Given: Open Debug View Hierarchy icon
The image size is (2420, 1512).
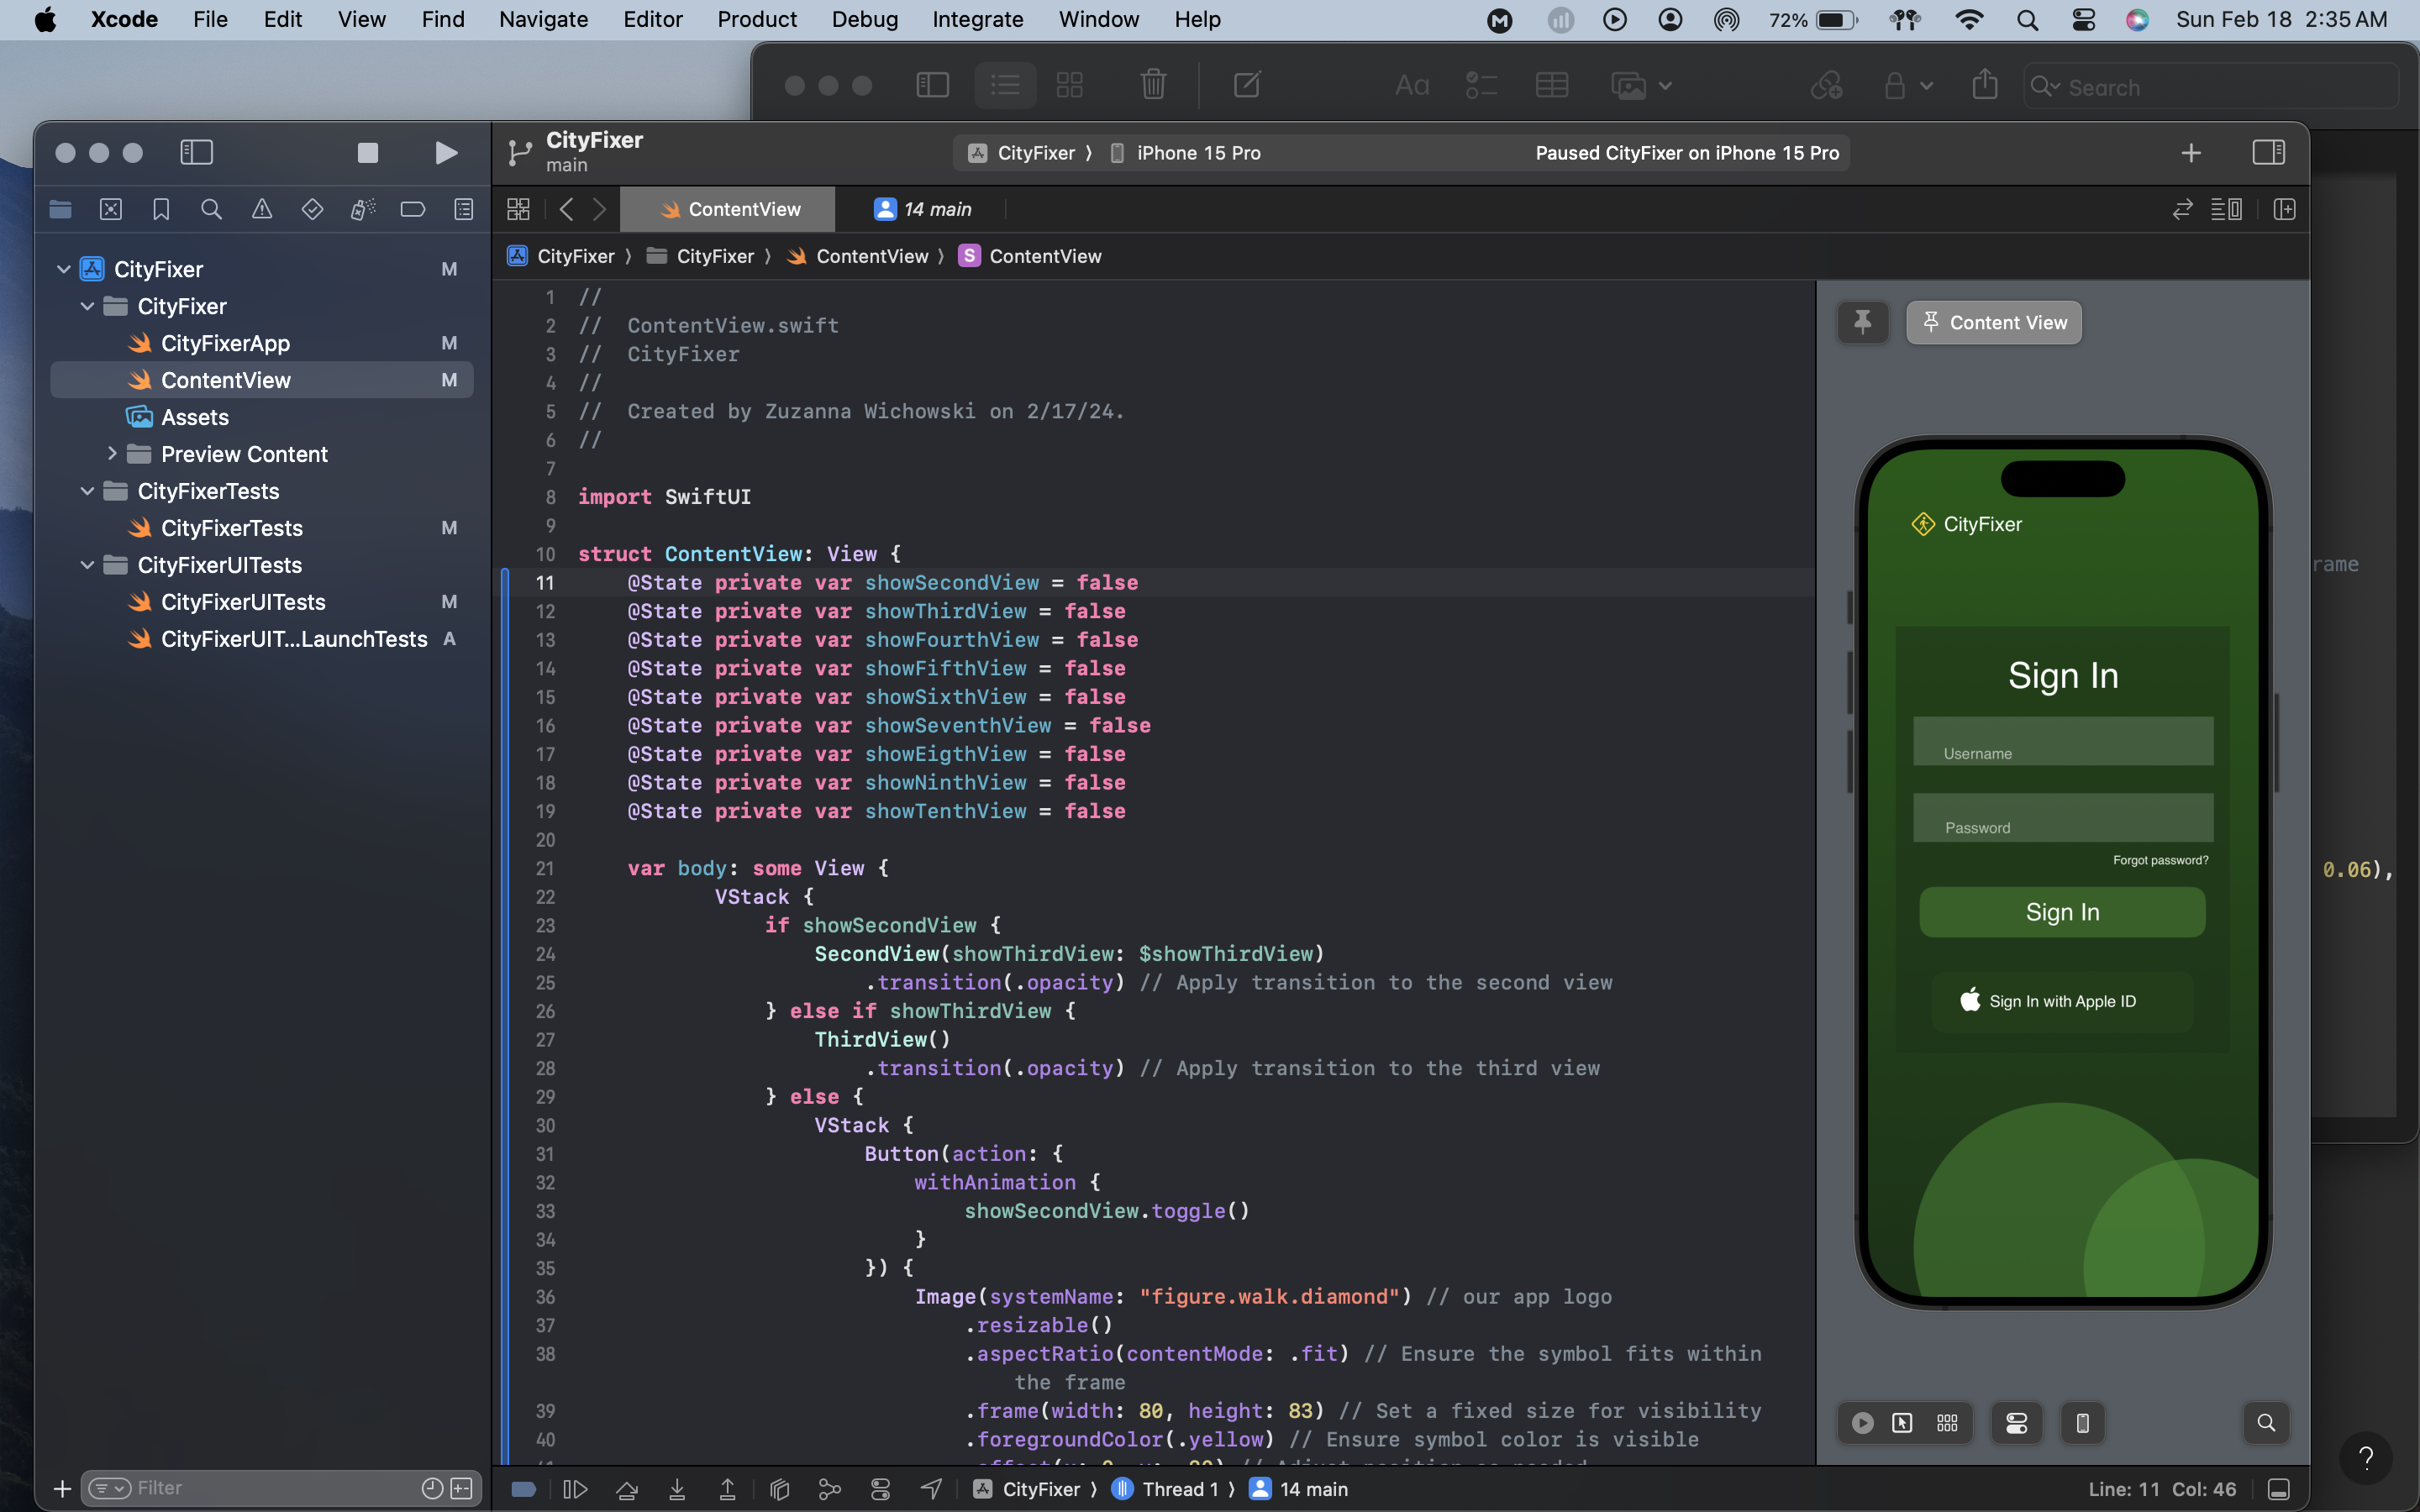Looking at the screenshot, I should coord(780,1489).
